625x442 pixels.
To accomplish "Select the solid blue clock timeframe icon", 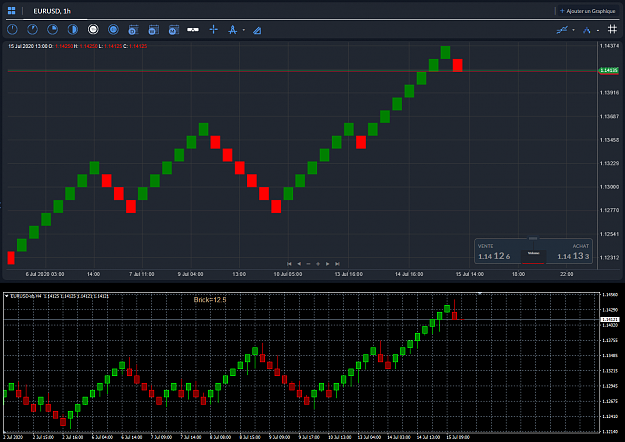I will (x=113, y=29).
